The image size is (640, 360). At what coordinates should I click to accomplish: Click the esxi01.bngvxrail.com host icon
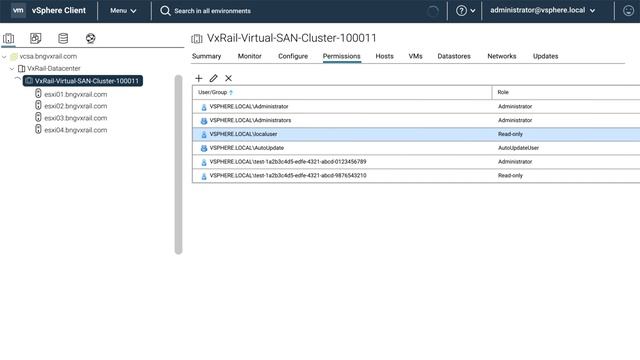38,93
